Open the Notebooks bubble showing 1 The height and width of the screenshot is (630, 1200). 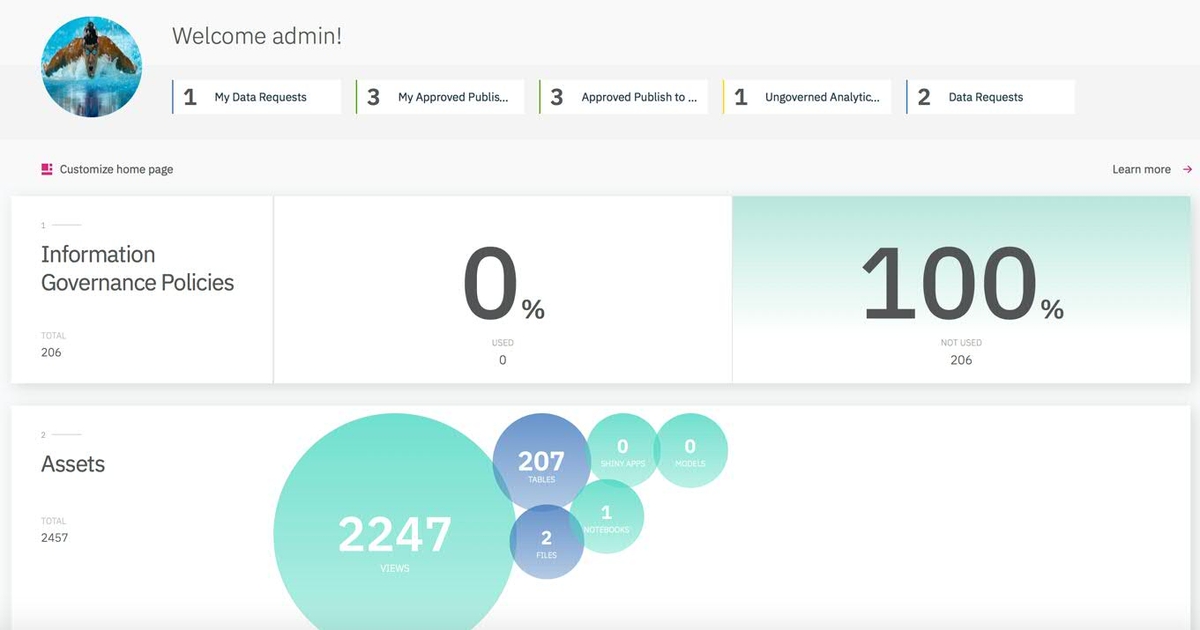click(x=608, y=517)
